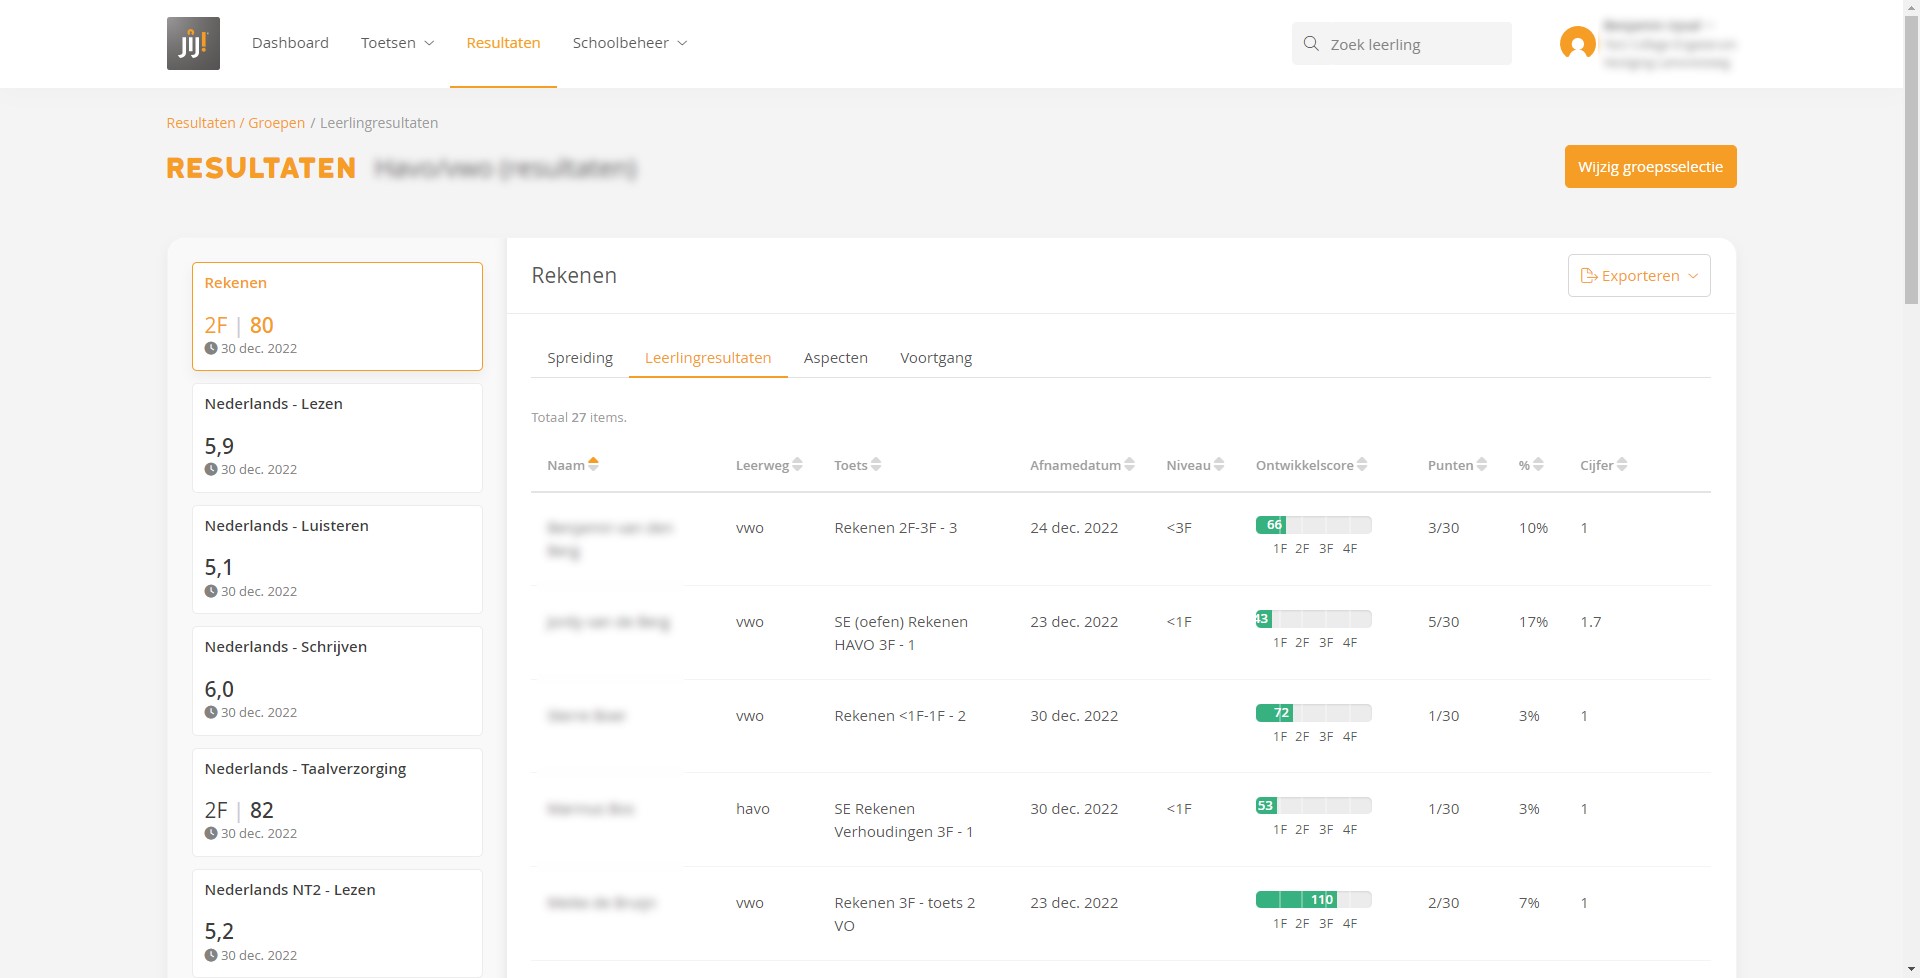The image size is (1920, 978).
Task: Click the development score bar showing 110
Action: click(x=1312, y=900)
